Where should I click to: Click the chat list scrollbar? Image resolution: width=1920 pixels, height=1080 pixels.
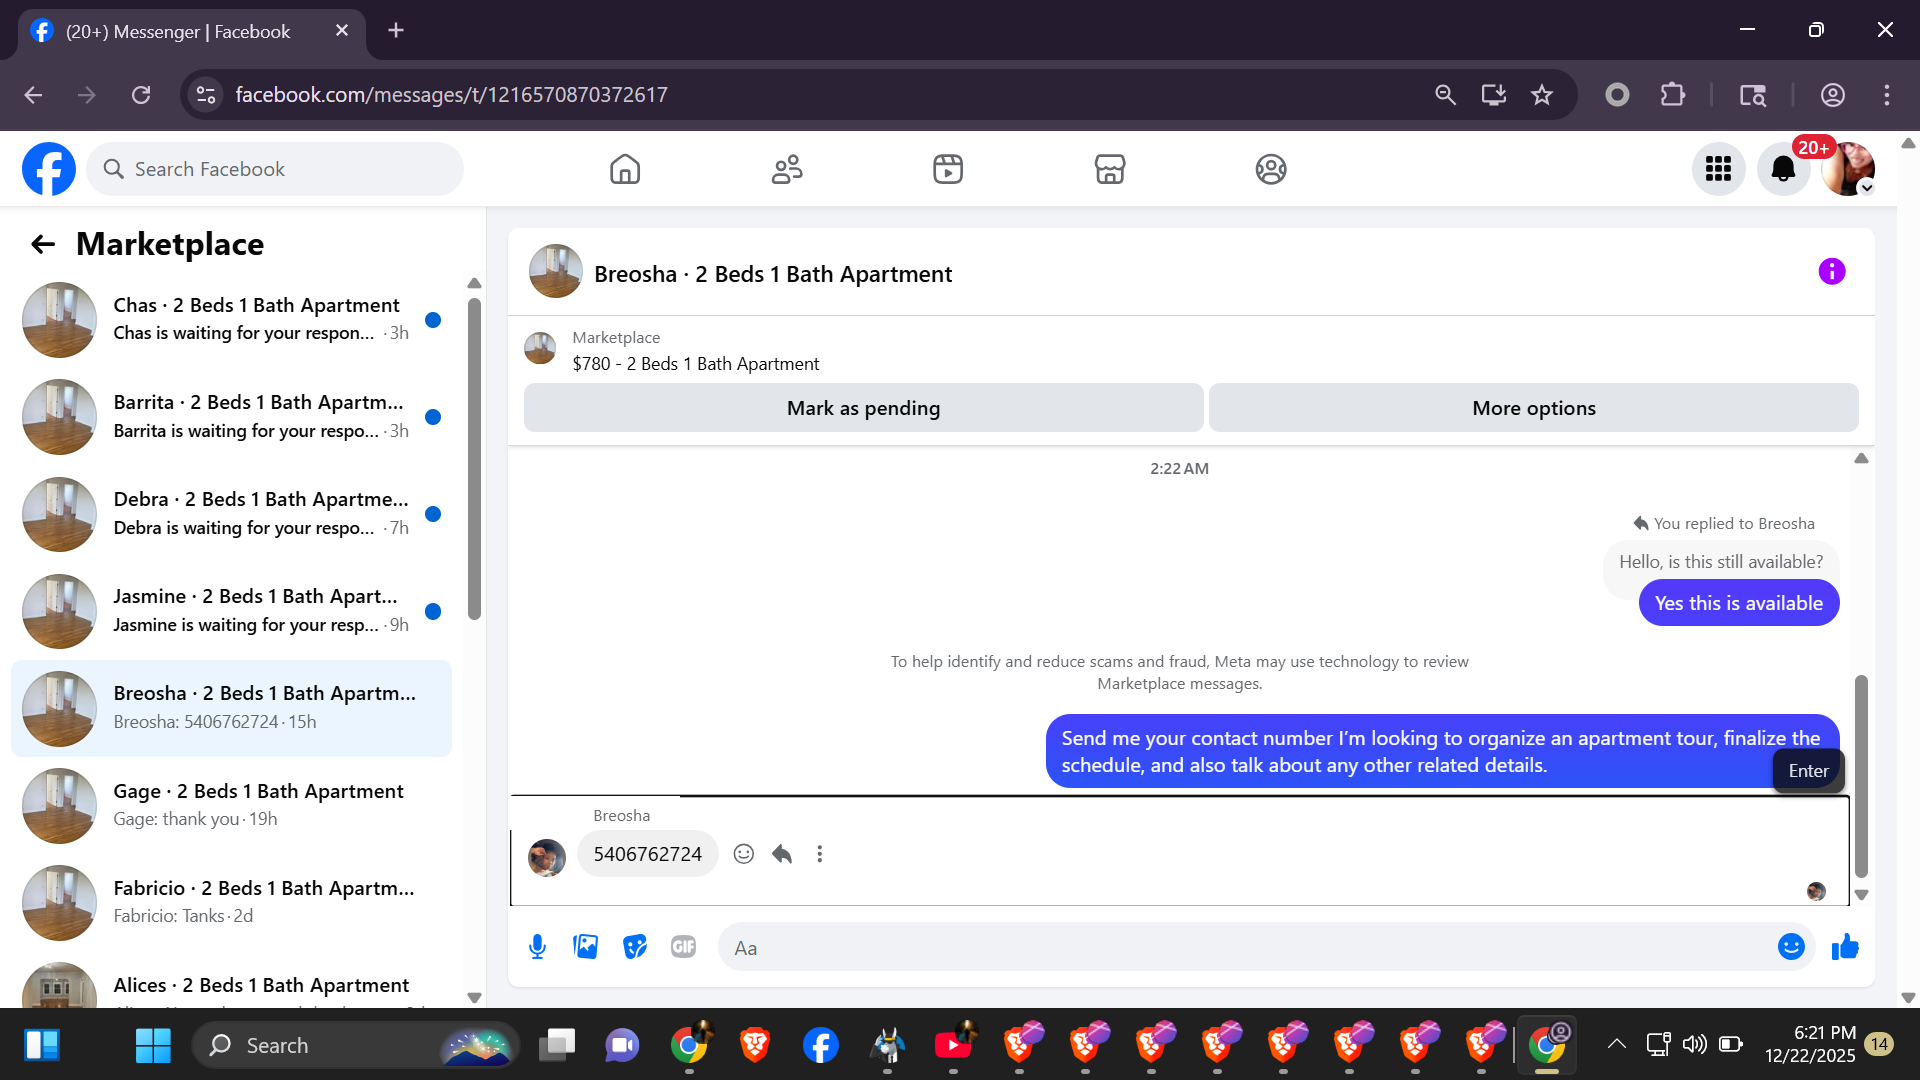(474, 460)
